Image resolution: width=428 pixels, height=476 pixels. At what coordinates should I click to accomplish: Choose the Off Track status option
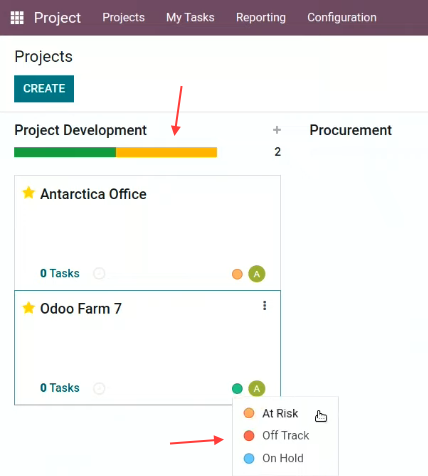pos(285,435)
